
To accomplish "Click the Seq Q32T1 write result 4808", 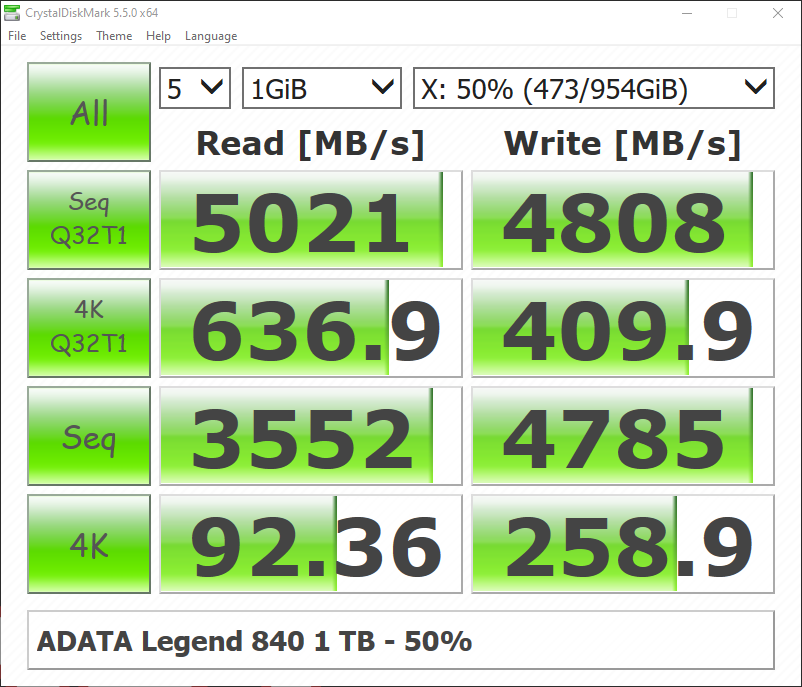I will coord(623,220).
